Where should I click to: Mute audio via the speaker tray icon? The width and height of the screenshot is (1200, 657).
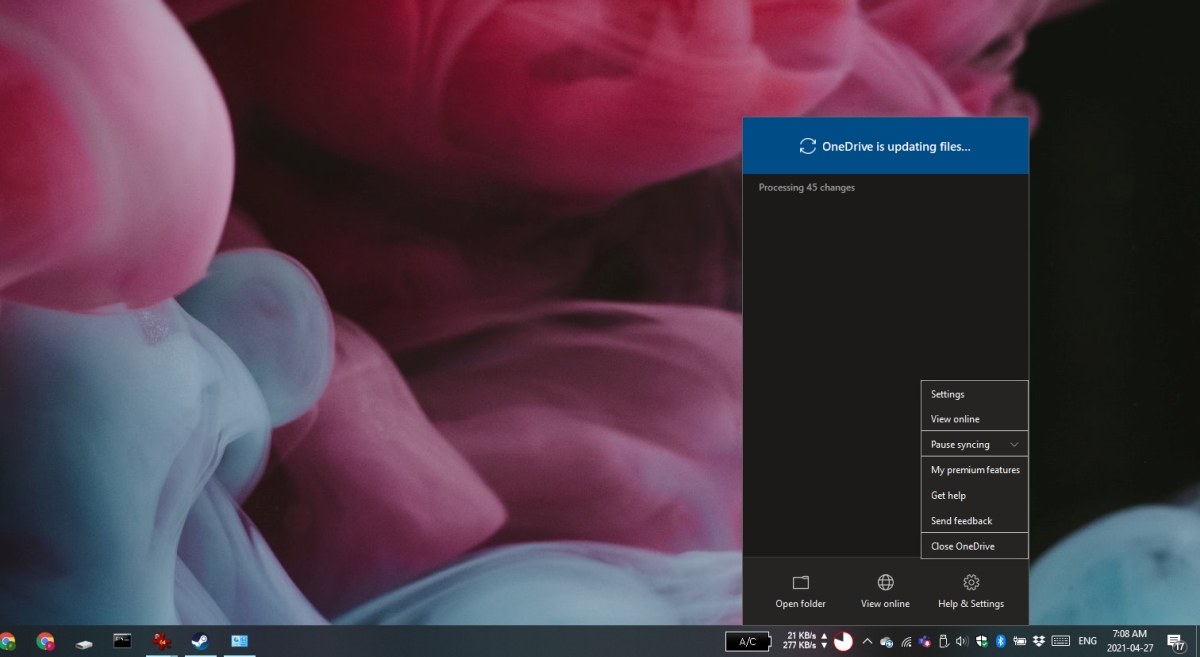coord(962,643)
